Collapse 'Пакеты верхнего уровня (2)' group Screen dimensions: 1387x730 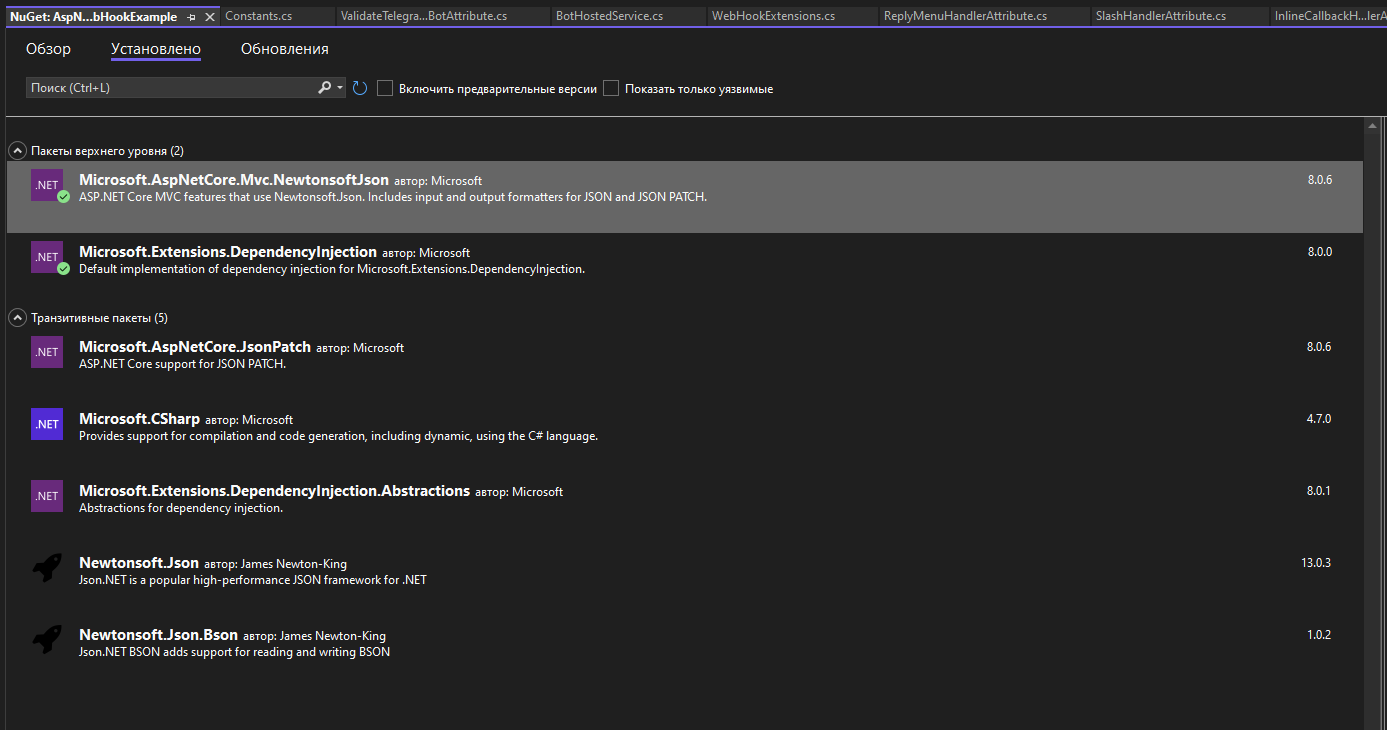click(17, 150)
